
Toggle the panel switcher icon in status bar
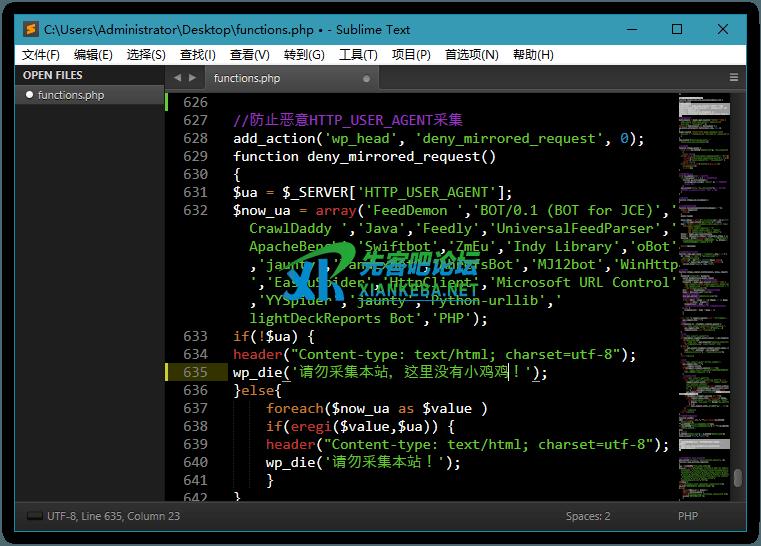point(34,516)
